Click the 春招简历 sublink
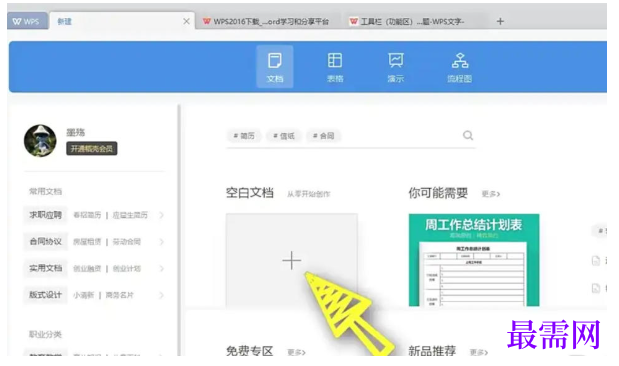Viewport: 619px width, 366px height. click(x=87, y=215)
